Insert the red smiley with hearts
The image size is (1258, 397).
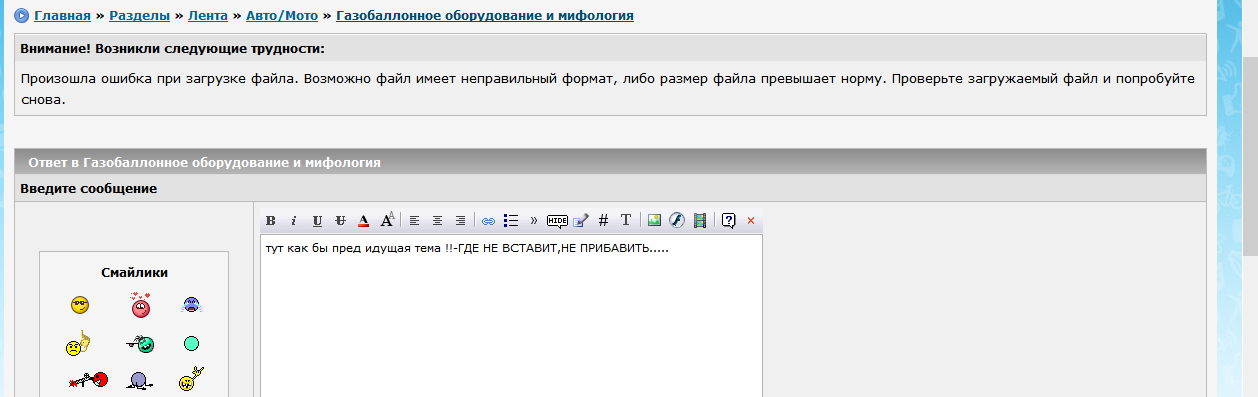pyautogui.click(x=140, y=305)
